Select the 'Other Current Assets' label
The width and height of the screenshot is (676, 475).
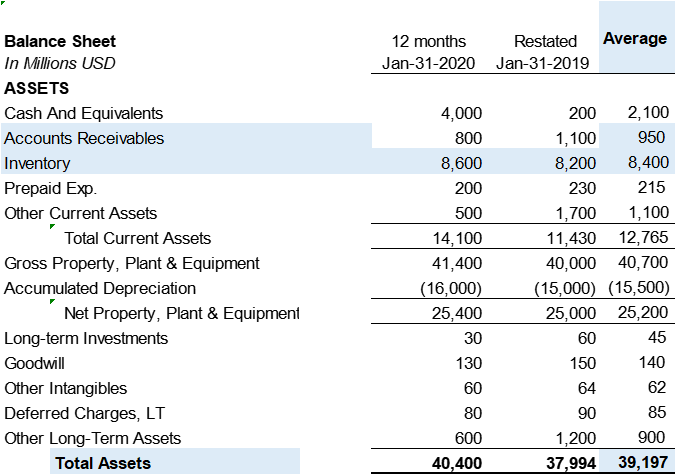[x=81, y=213]
